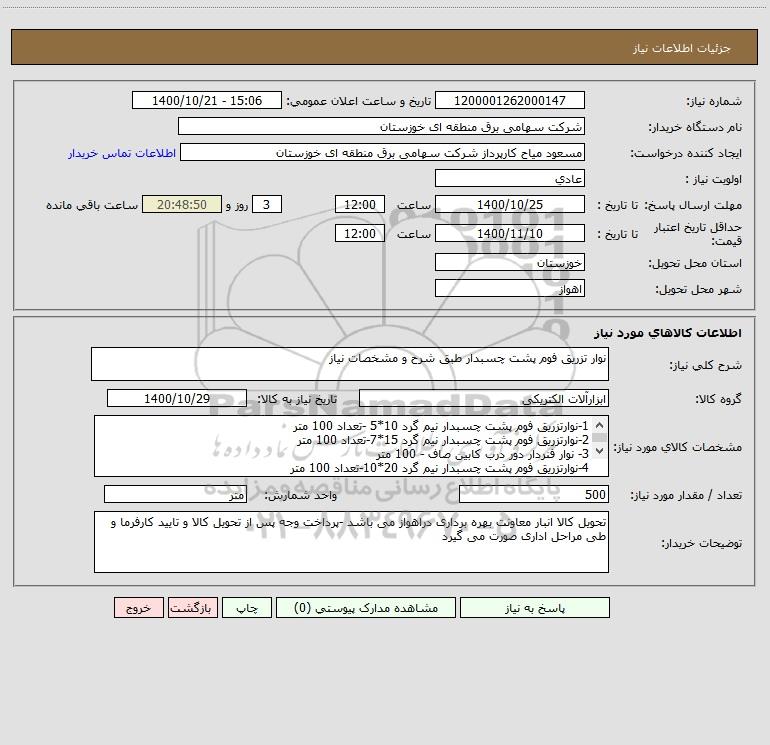Screen dimensions: 770x745
Task: Click the remaining time countdown 20:48:50
Action: (174, 205)
